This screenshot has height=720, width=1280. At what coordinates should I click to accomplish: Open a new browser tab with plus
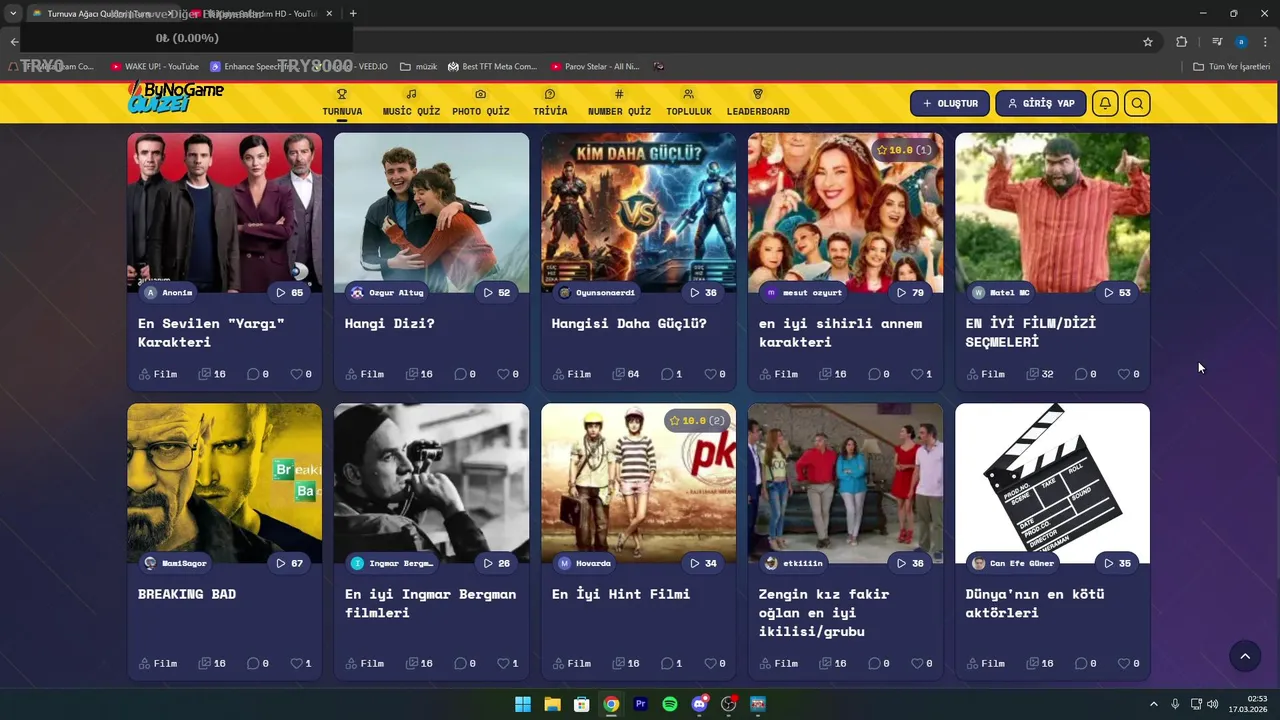(353, 13)
